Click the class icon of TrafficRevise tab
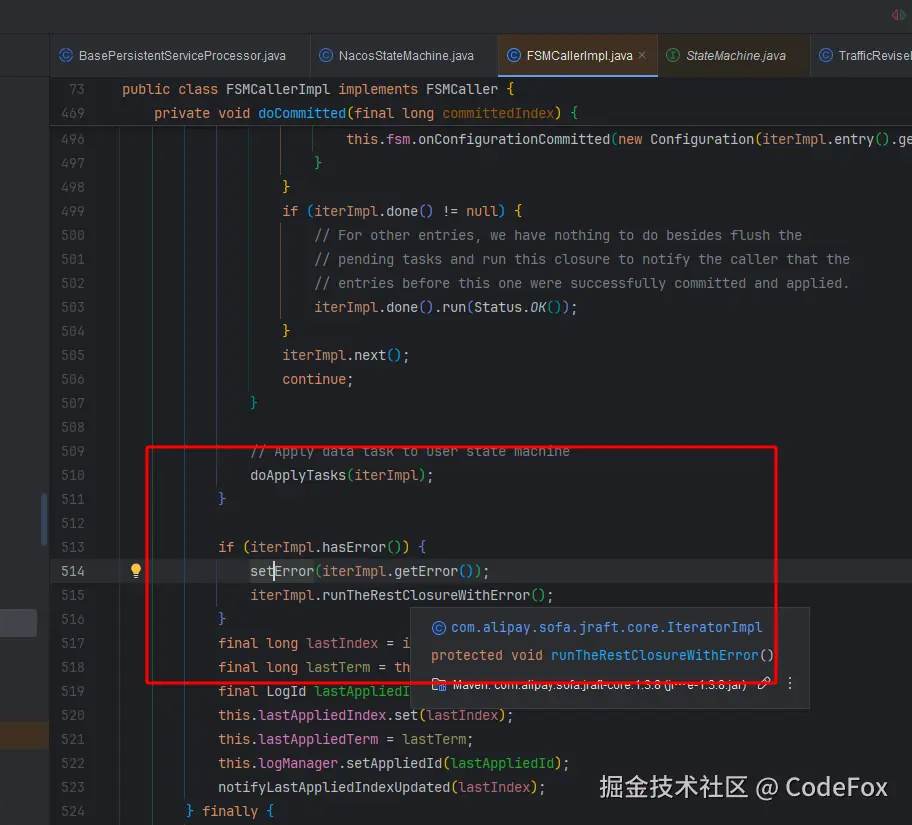Viewport: 912px width, 825px height. click(825, 55)
